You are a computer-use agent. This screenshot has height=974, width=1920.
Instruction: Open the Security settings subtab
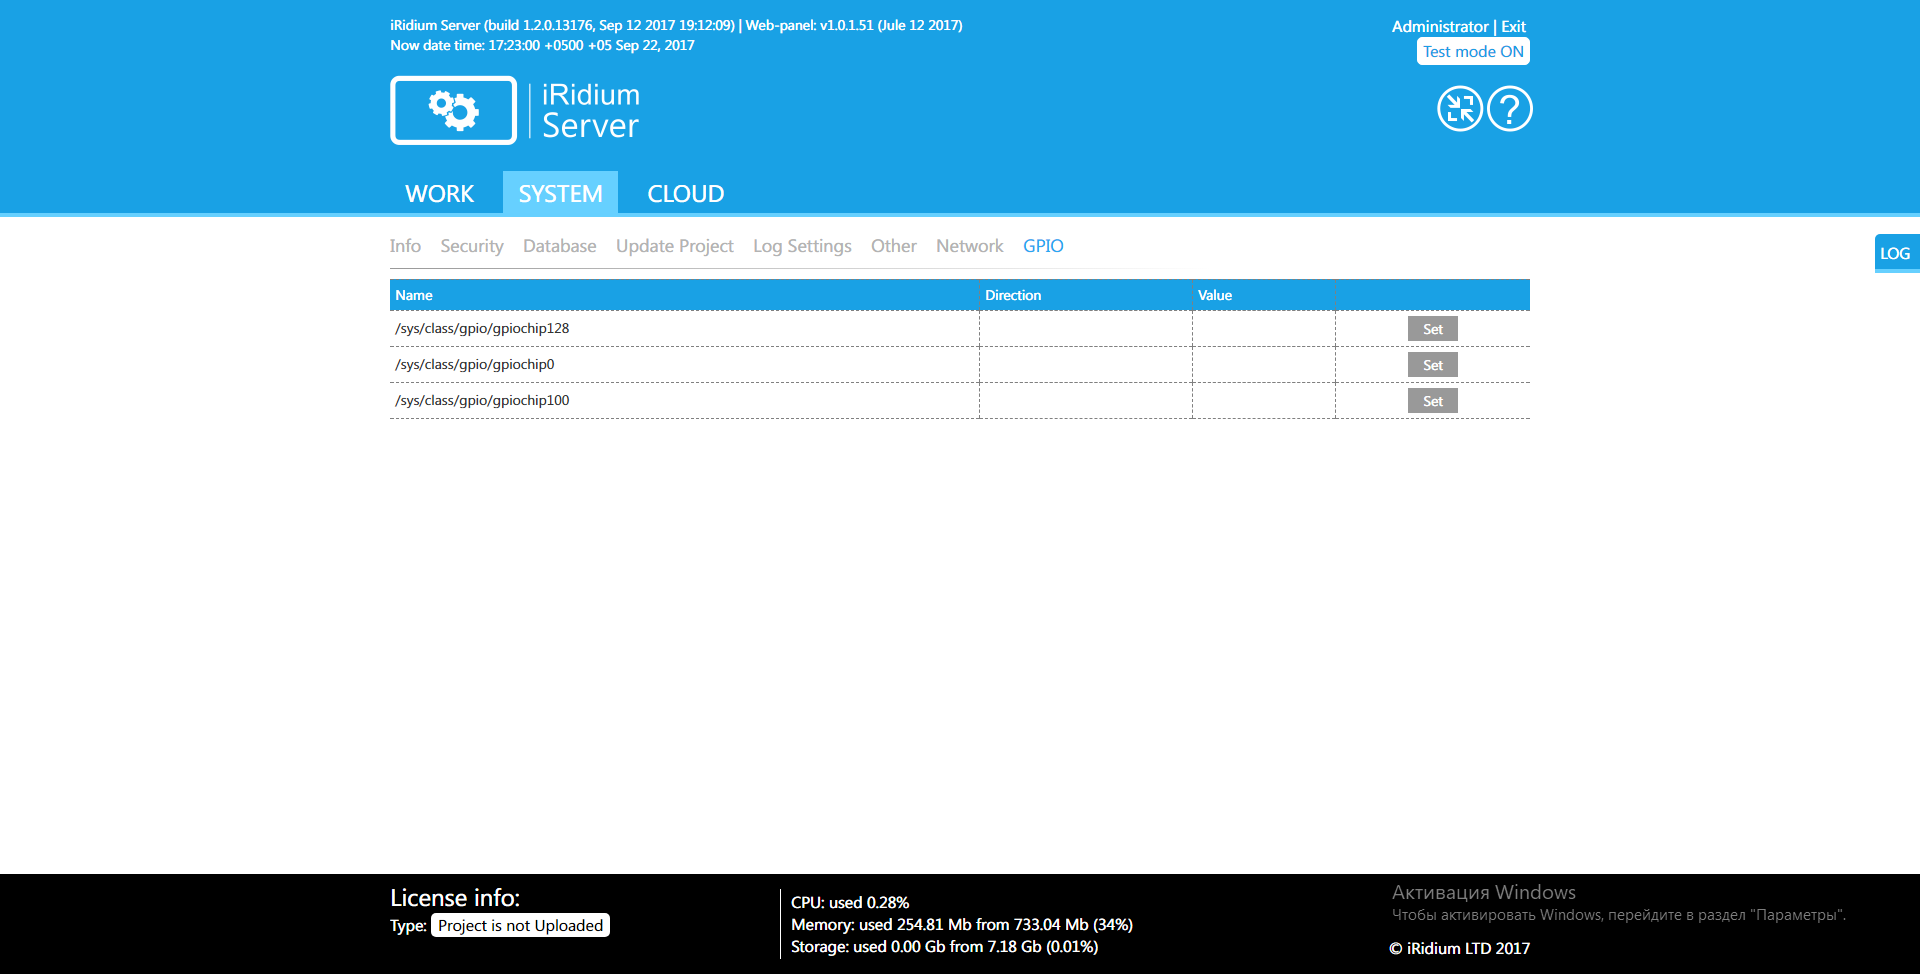pos(471,246)
